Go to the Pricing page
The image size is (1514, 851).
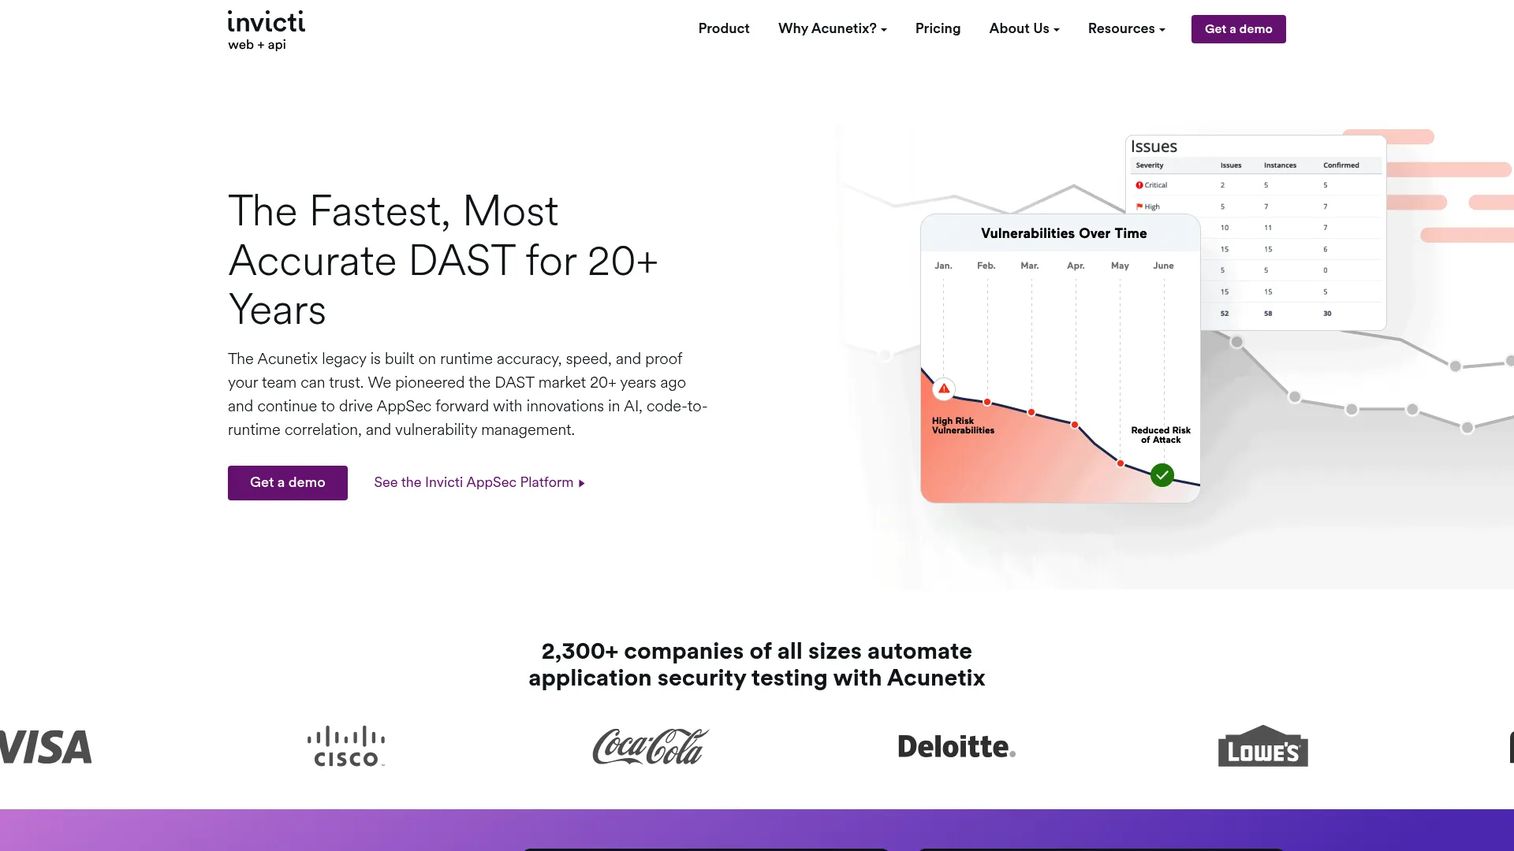(938, 29)
